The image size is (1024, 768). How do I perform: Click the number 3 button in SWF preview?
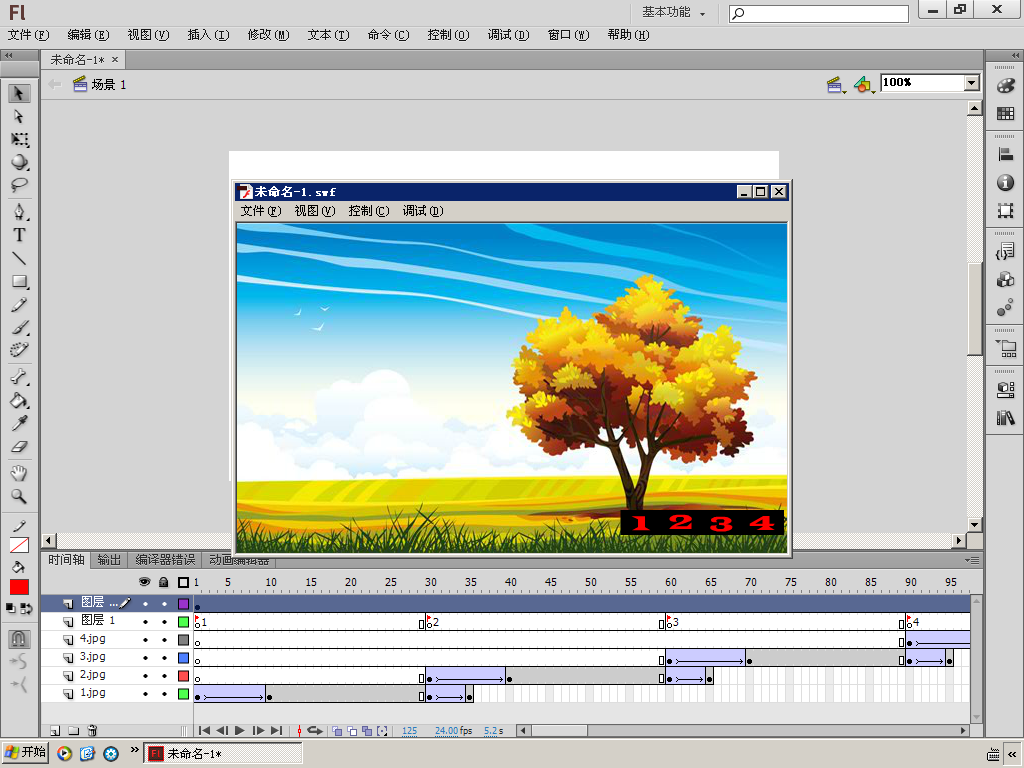point(720,523)
